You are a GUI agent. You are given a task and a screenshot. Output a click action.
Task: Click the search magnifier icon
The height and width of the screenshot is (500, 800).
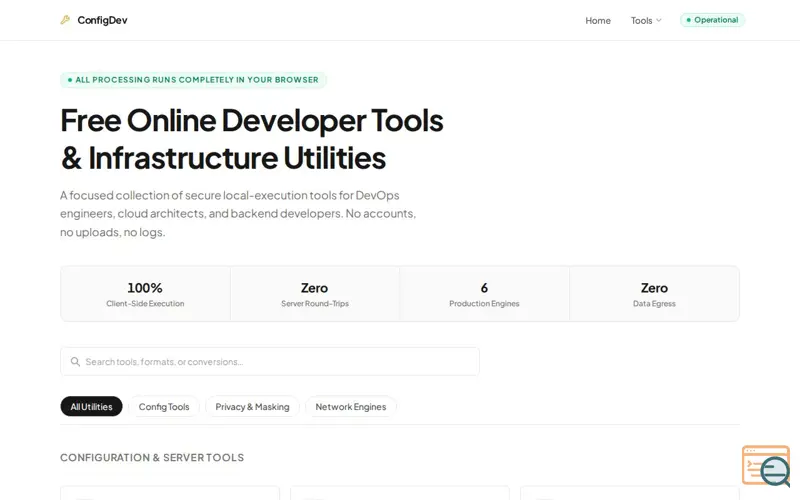[x=75, y=362]
